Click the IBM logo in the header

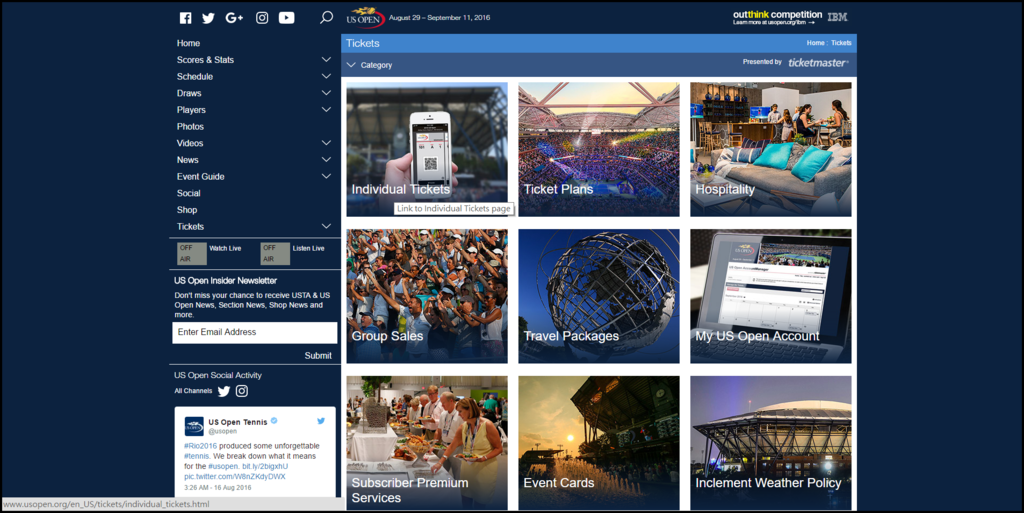[837, 17]
